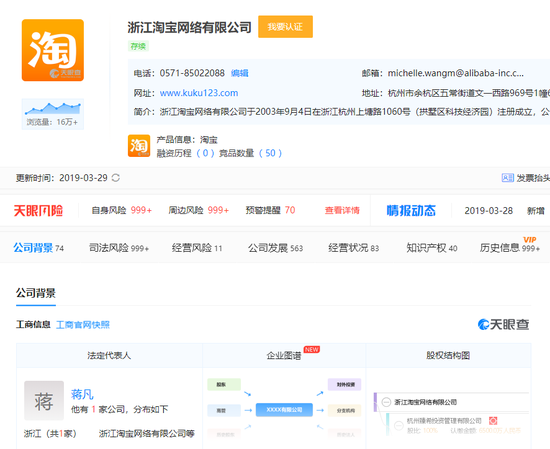Click 杭州臻希投资管理有限公司 in equity structure
Screen dimensions: 550x449
click(x=444, y=421)
